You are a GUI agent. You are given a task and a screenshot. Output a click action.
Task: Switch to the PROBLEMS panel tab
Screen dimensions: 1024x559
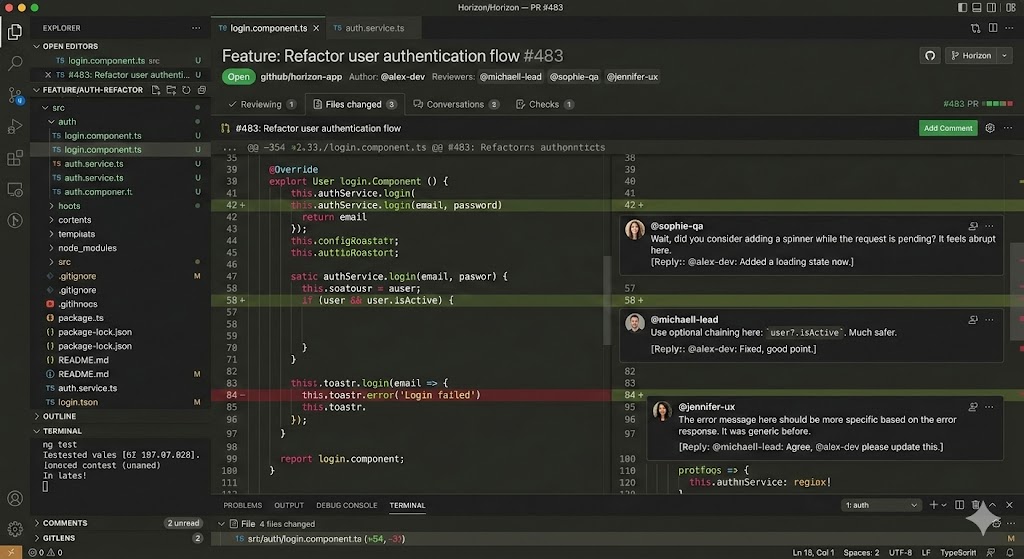tap(242, 505)
